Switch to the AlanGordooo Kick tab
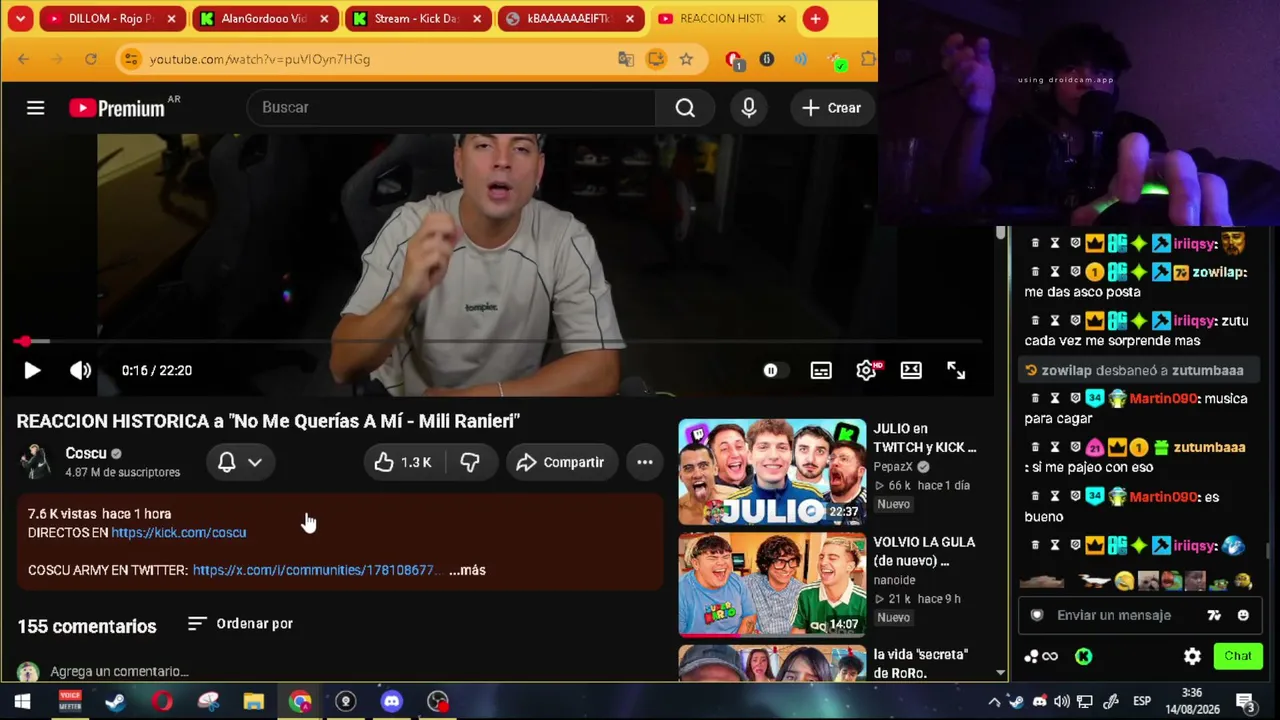1280x720 pixels. [x=264, y=19]
